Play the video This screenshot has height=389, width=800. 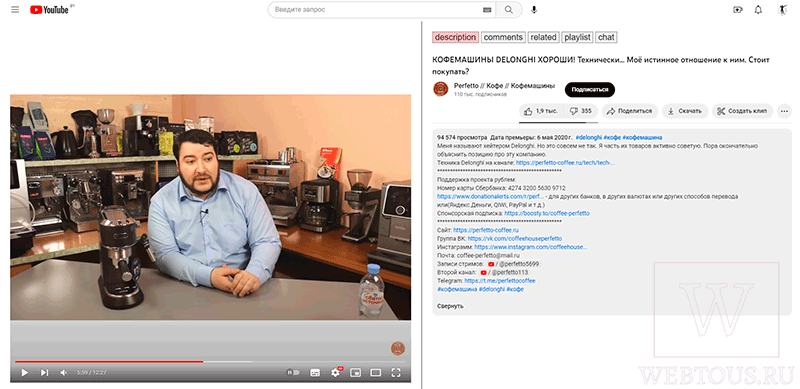pyautogui.click(x=24, y=373)
